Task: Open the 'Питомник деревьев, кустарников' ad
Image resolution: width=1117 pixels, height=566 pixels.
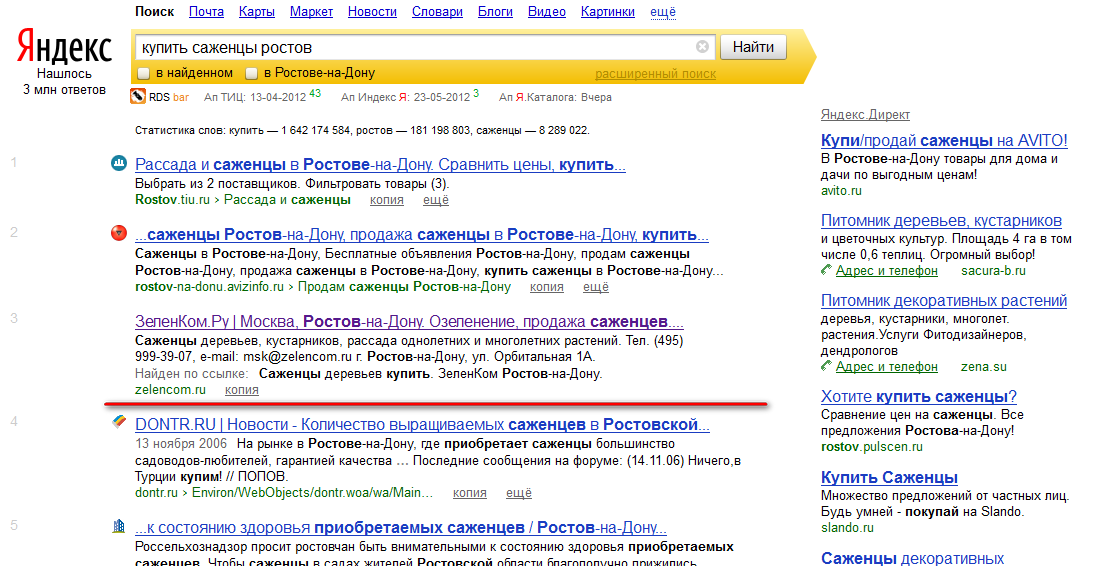Action: pos(941,221)
